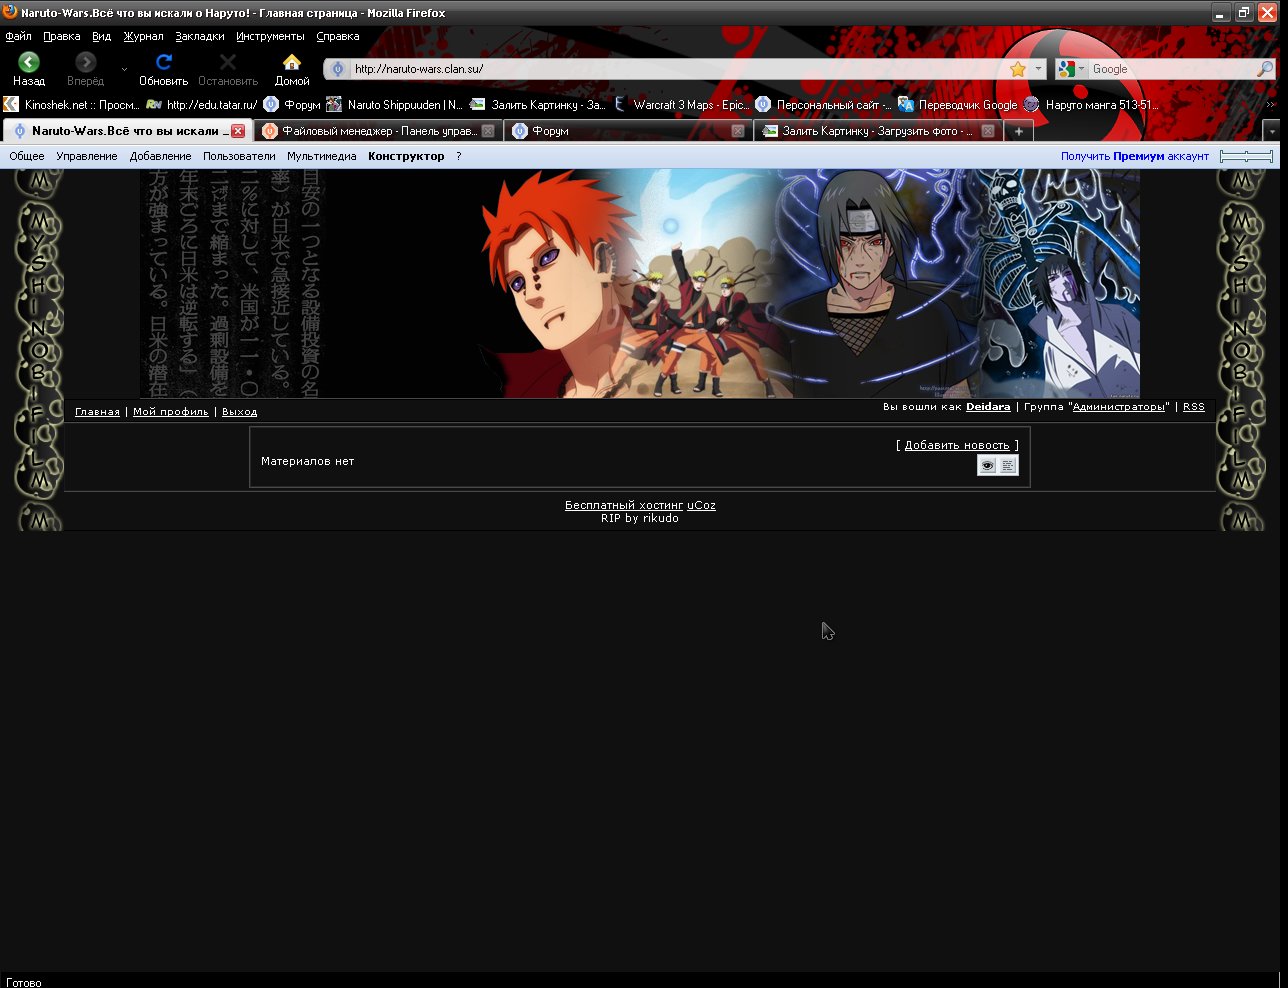1288x988 pixels.
Task: Open the Добавление admin bar menu
Action: click(160, 156)
